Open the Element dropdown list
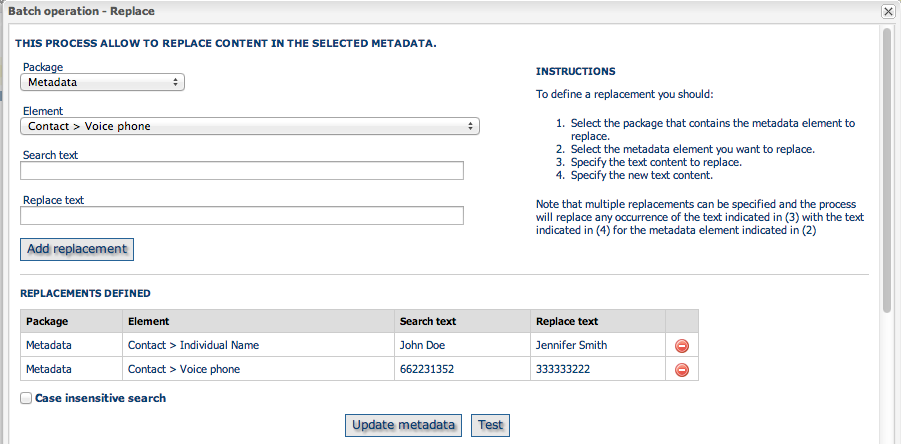The width and height of the screenshot is (901, 444). point(250,126)
